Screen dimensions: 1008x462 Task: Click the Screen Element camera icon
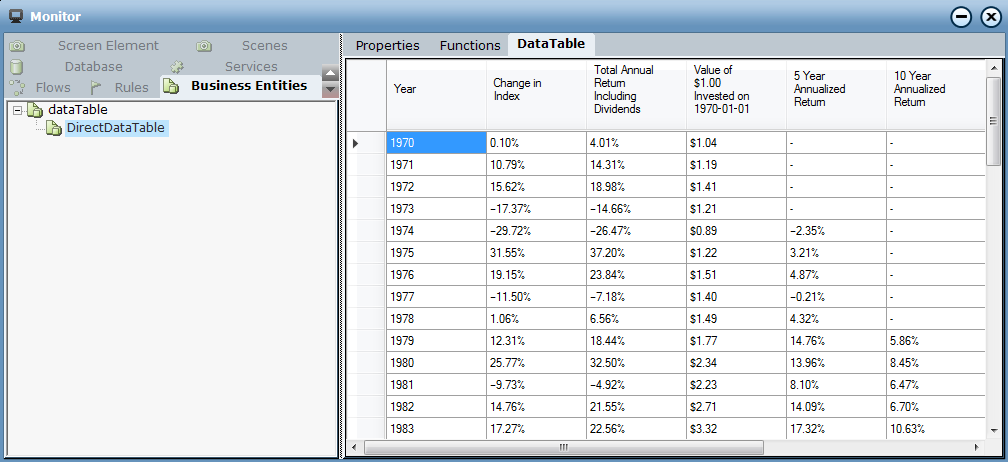[17, 46]
